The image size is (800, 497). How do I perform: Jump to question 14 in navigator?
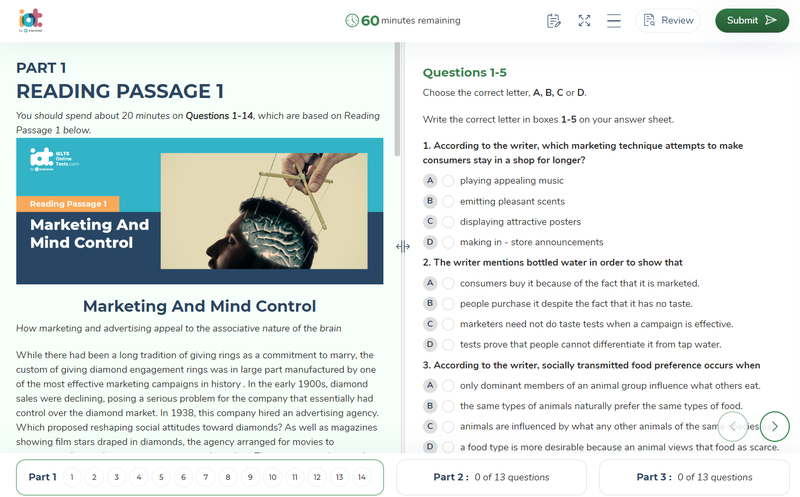click(x=361, y=478)
